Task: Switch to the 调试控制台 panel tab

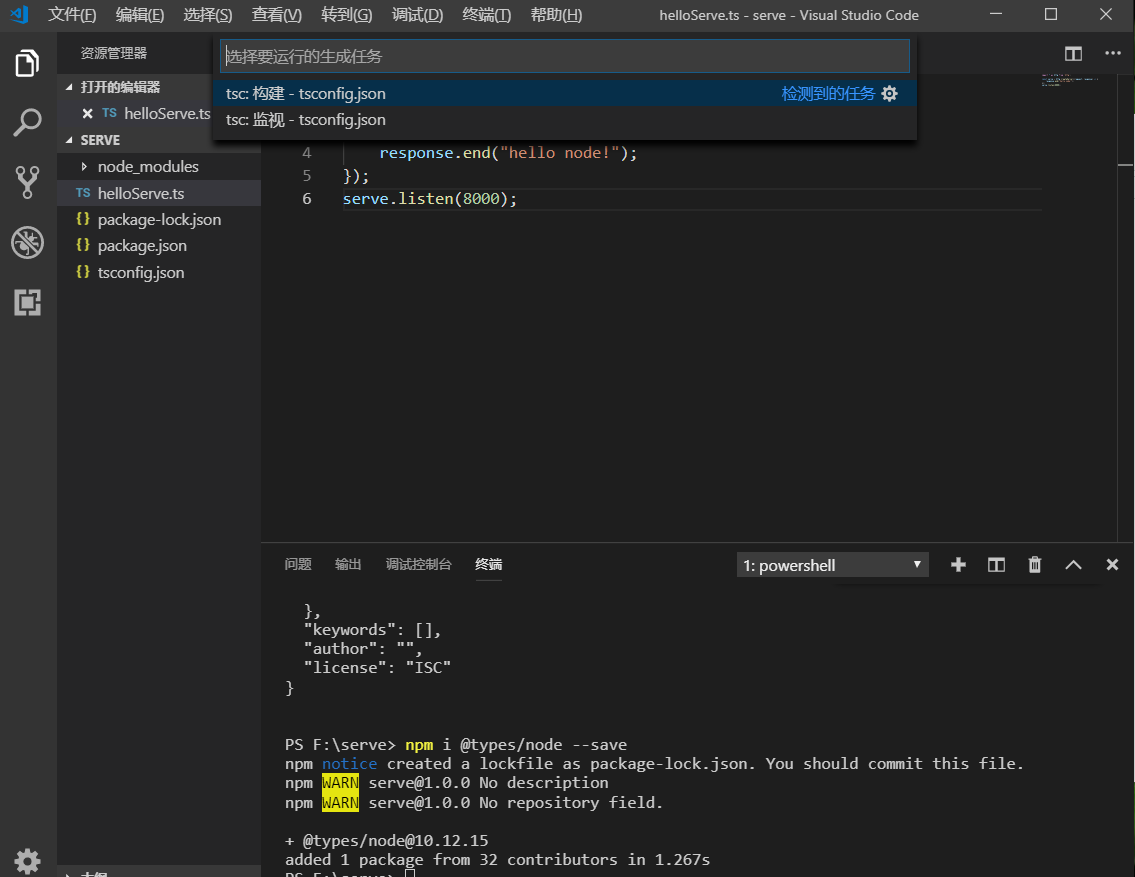Action: pos(418,564)
